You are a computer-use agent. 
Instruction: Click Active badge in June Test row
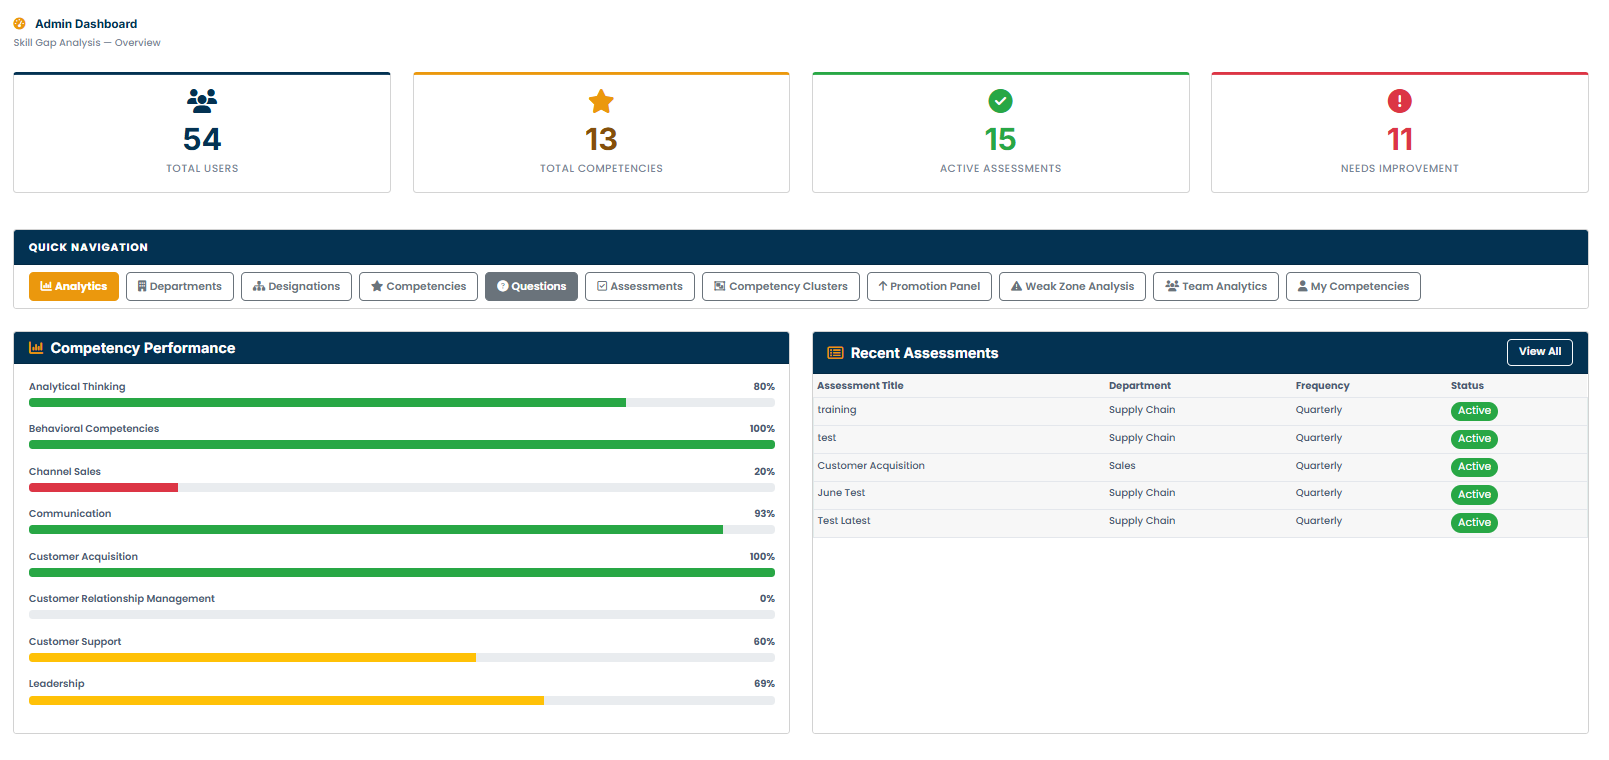tap(1474, 495)
